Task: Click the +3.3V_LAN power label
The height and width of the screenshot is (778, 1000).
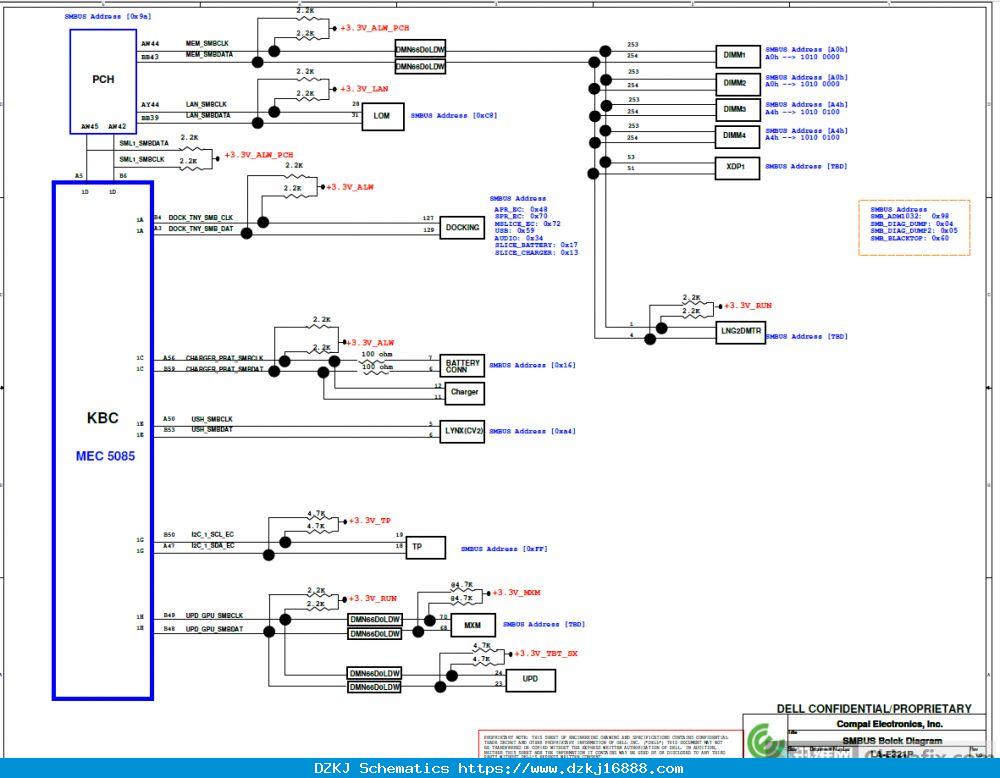Action: 364,89
